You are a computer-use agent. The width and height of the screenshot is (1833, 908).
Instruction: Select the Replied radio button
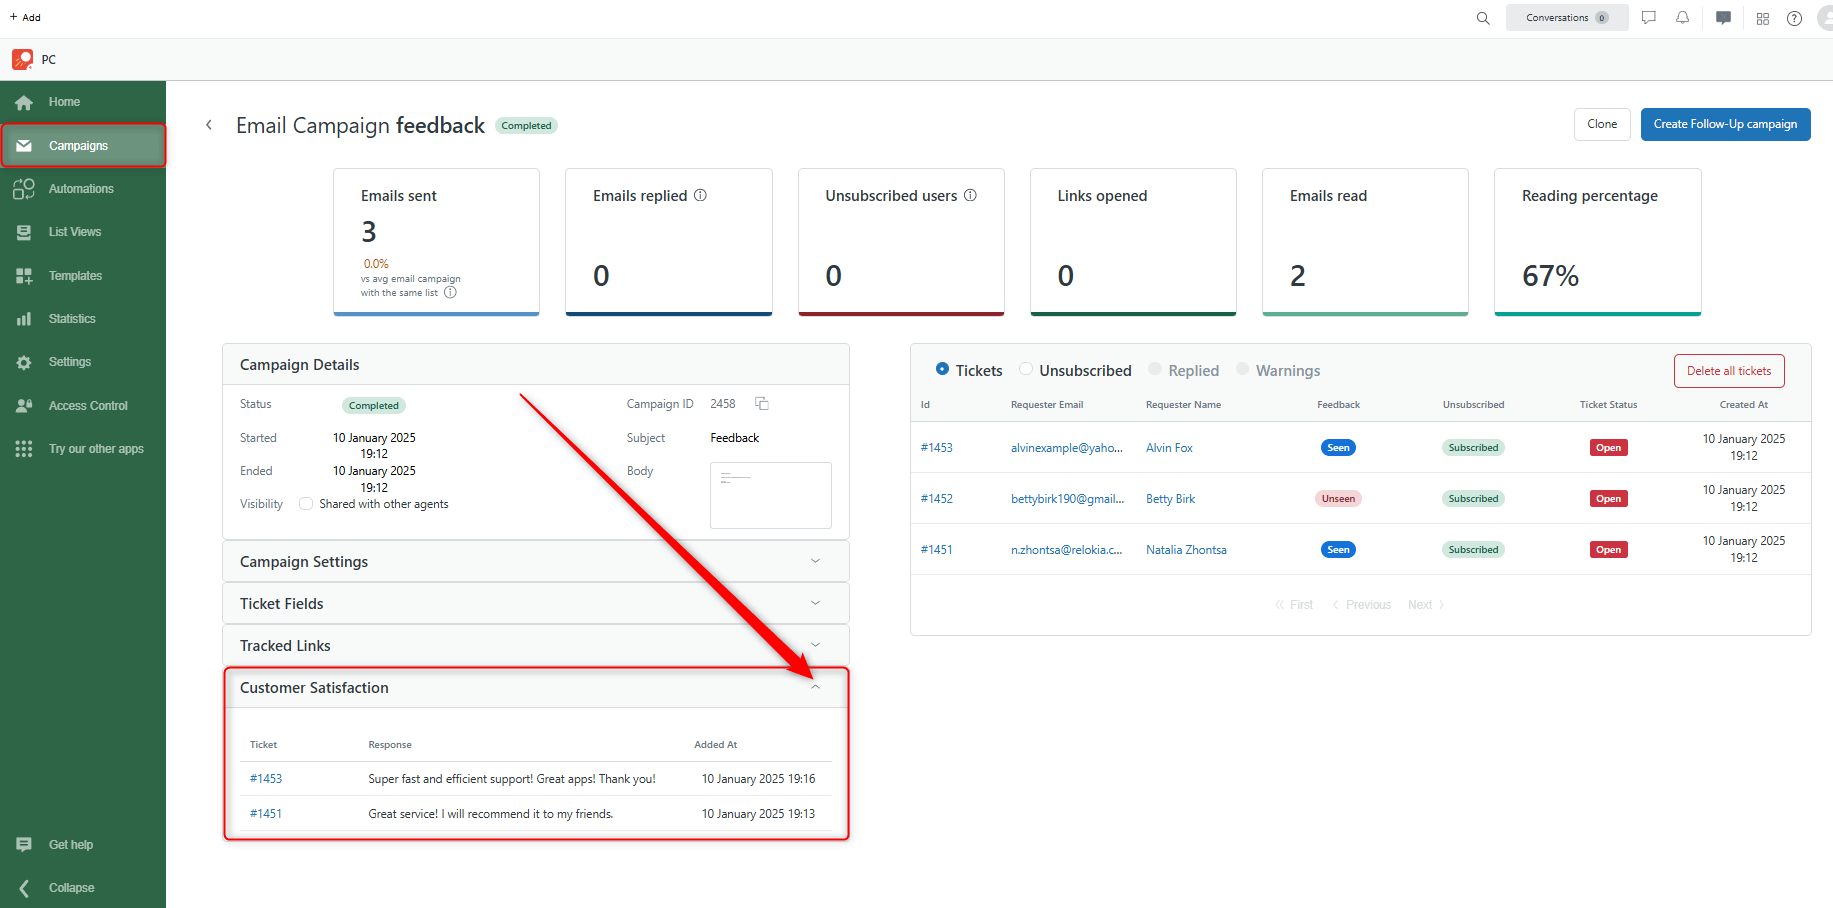tap(1155, 369)
